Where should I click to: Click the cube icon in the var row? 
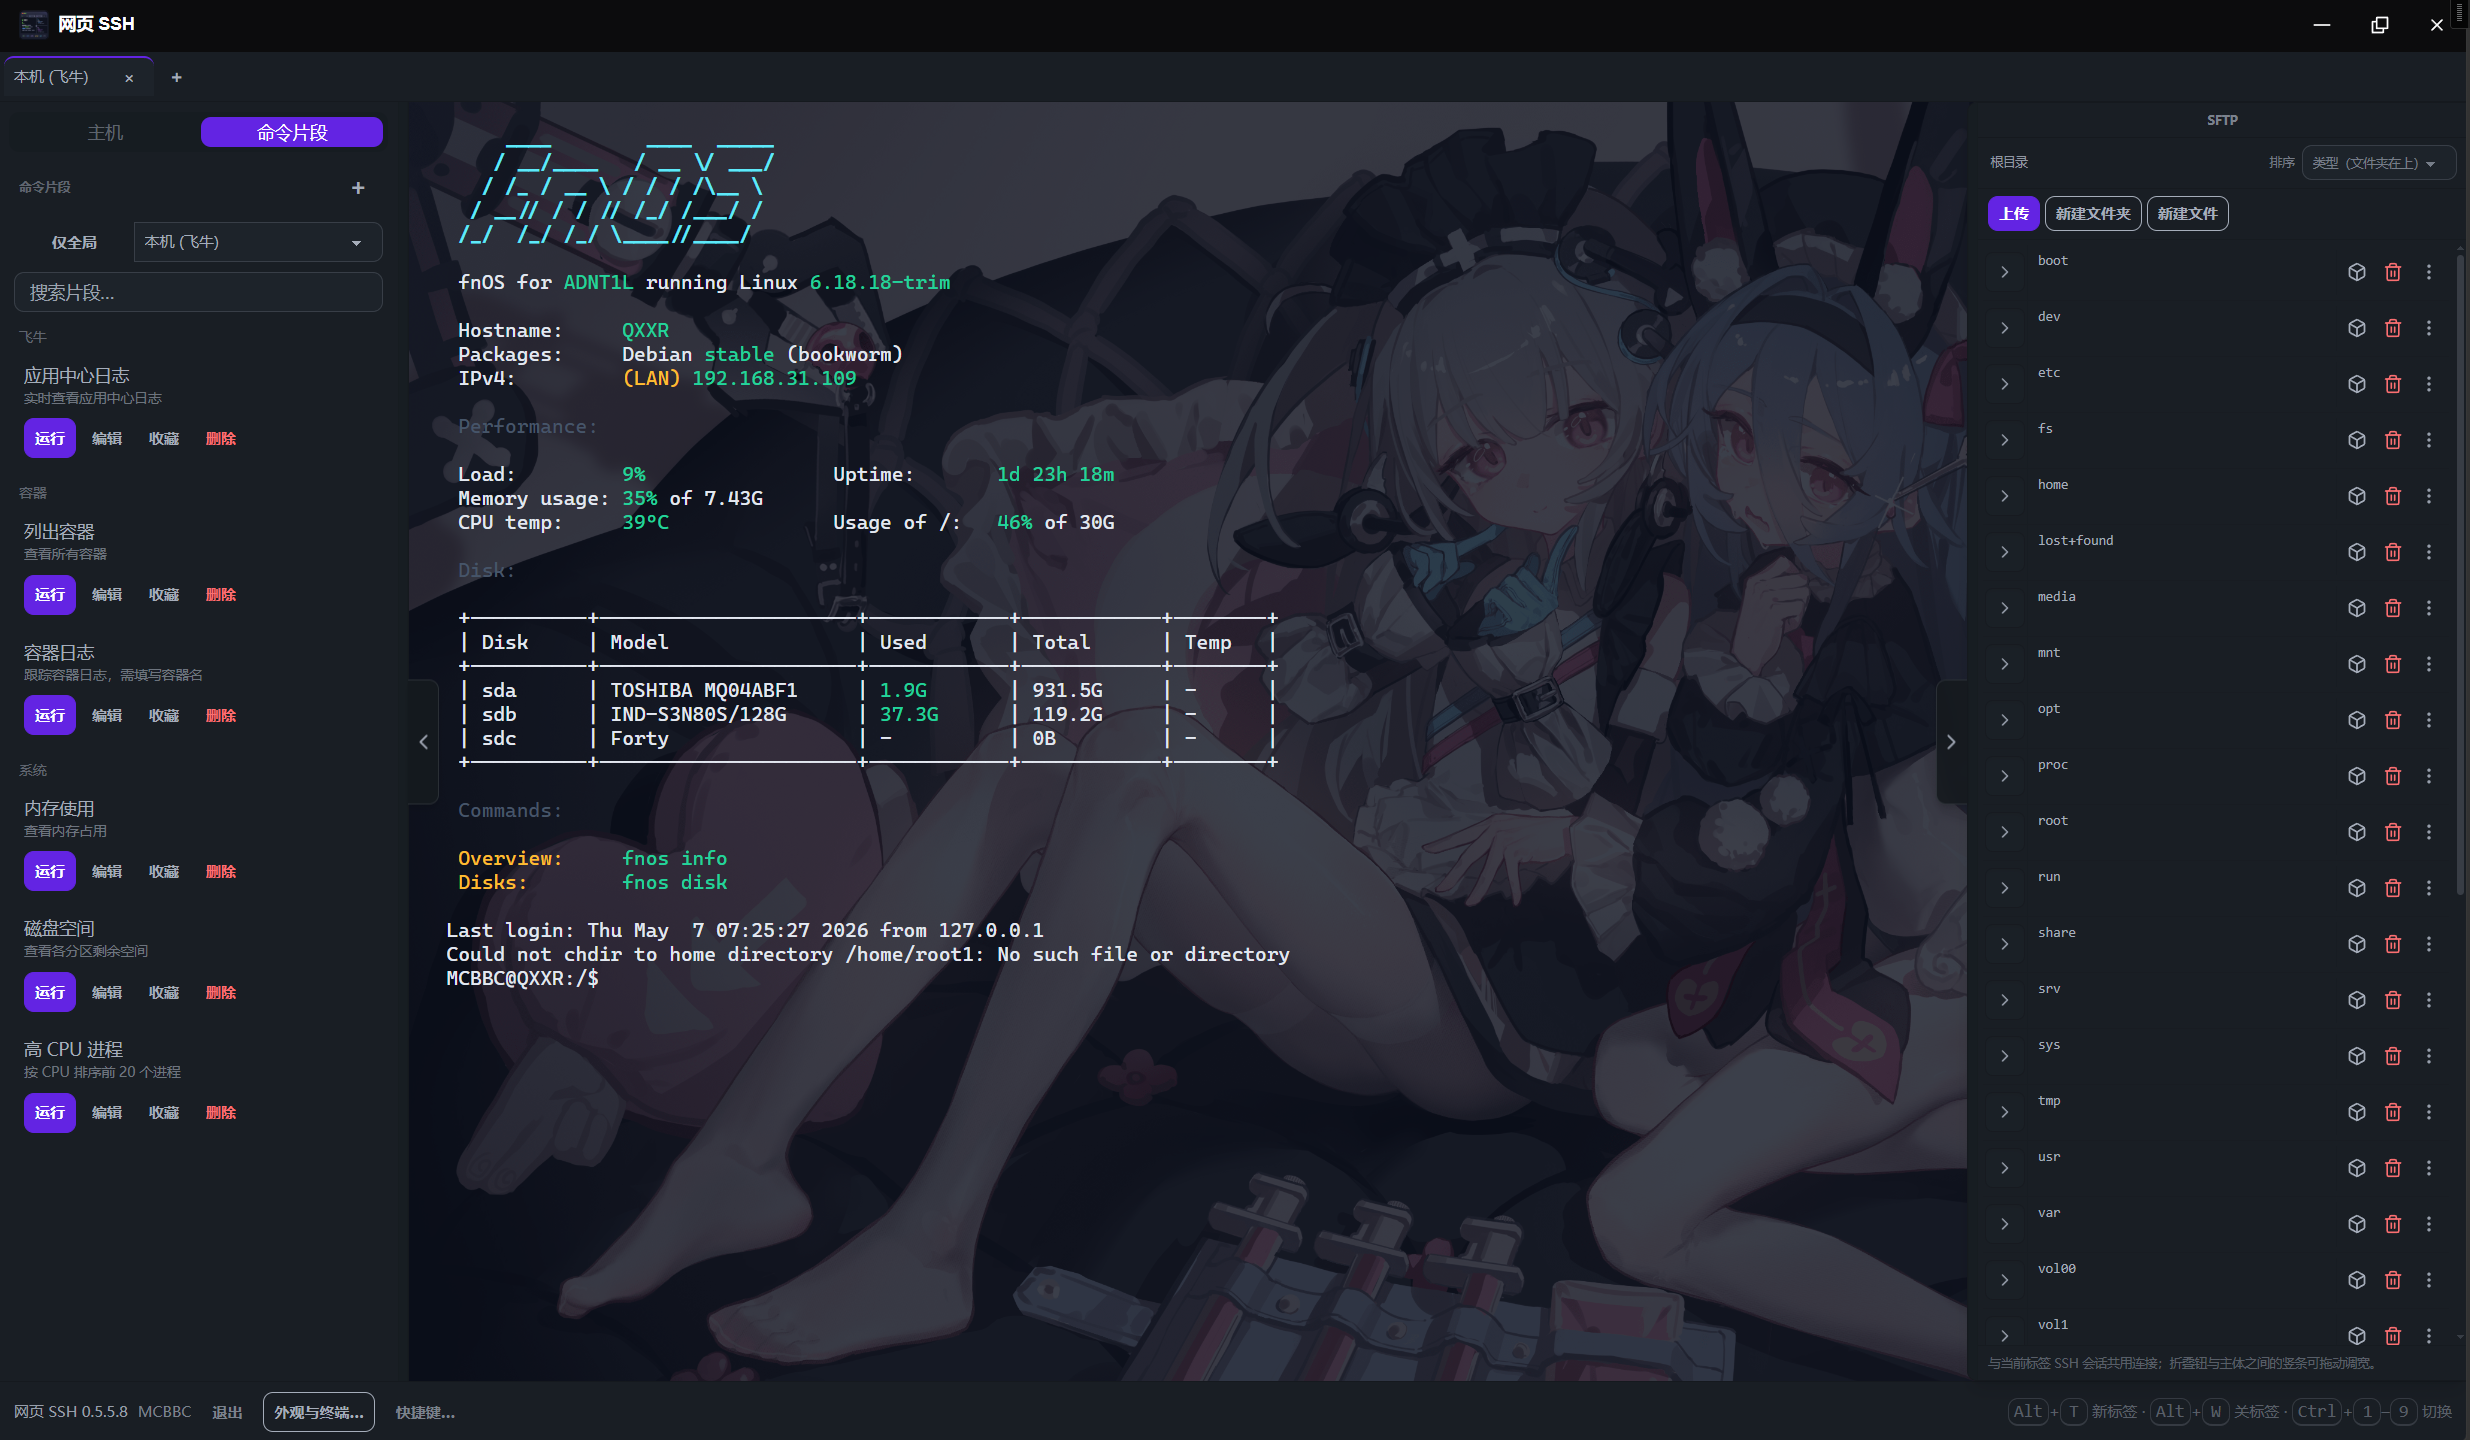click(2356, 1224)
